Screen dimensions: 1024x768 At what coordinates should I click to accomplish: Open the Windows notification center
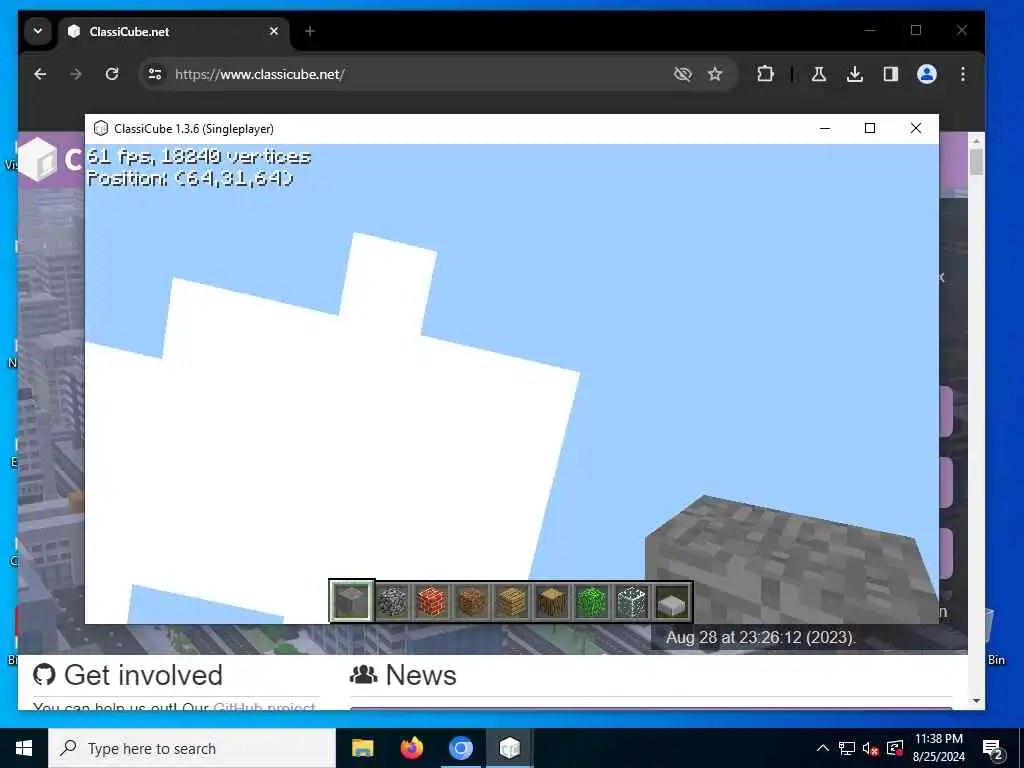993,749
